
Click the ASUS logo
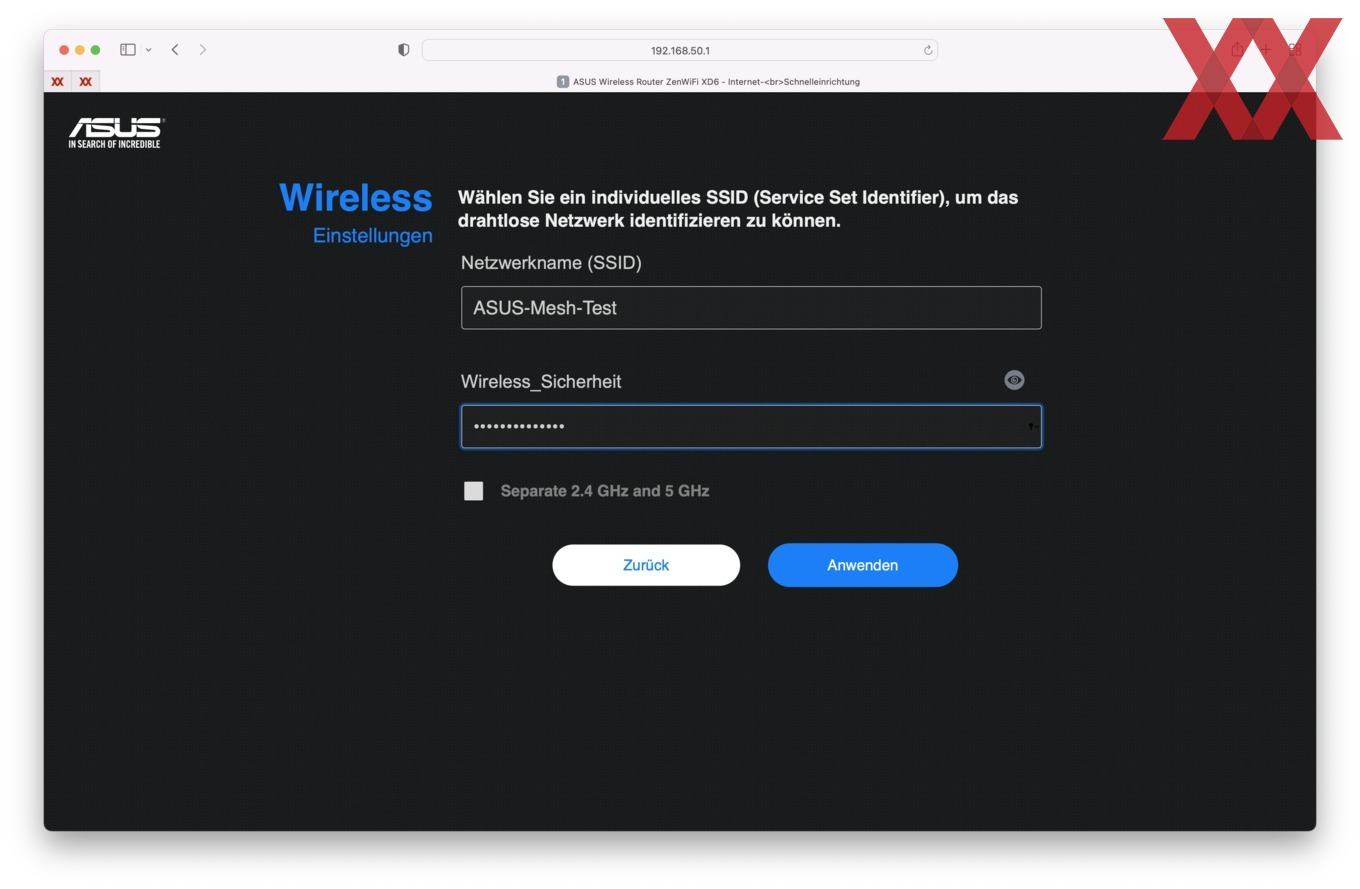(x=115, y=132)
